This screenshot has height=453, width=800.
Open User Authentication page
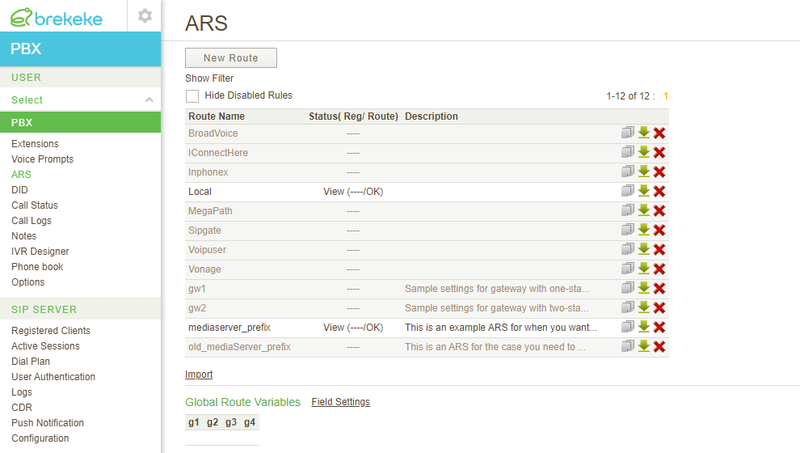tap(53, 376)
